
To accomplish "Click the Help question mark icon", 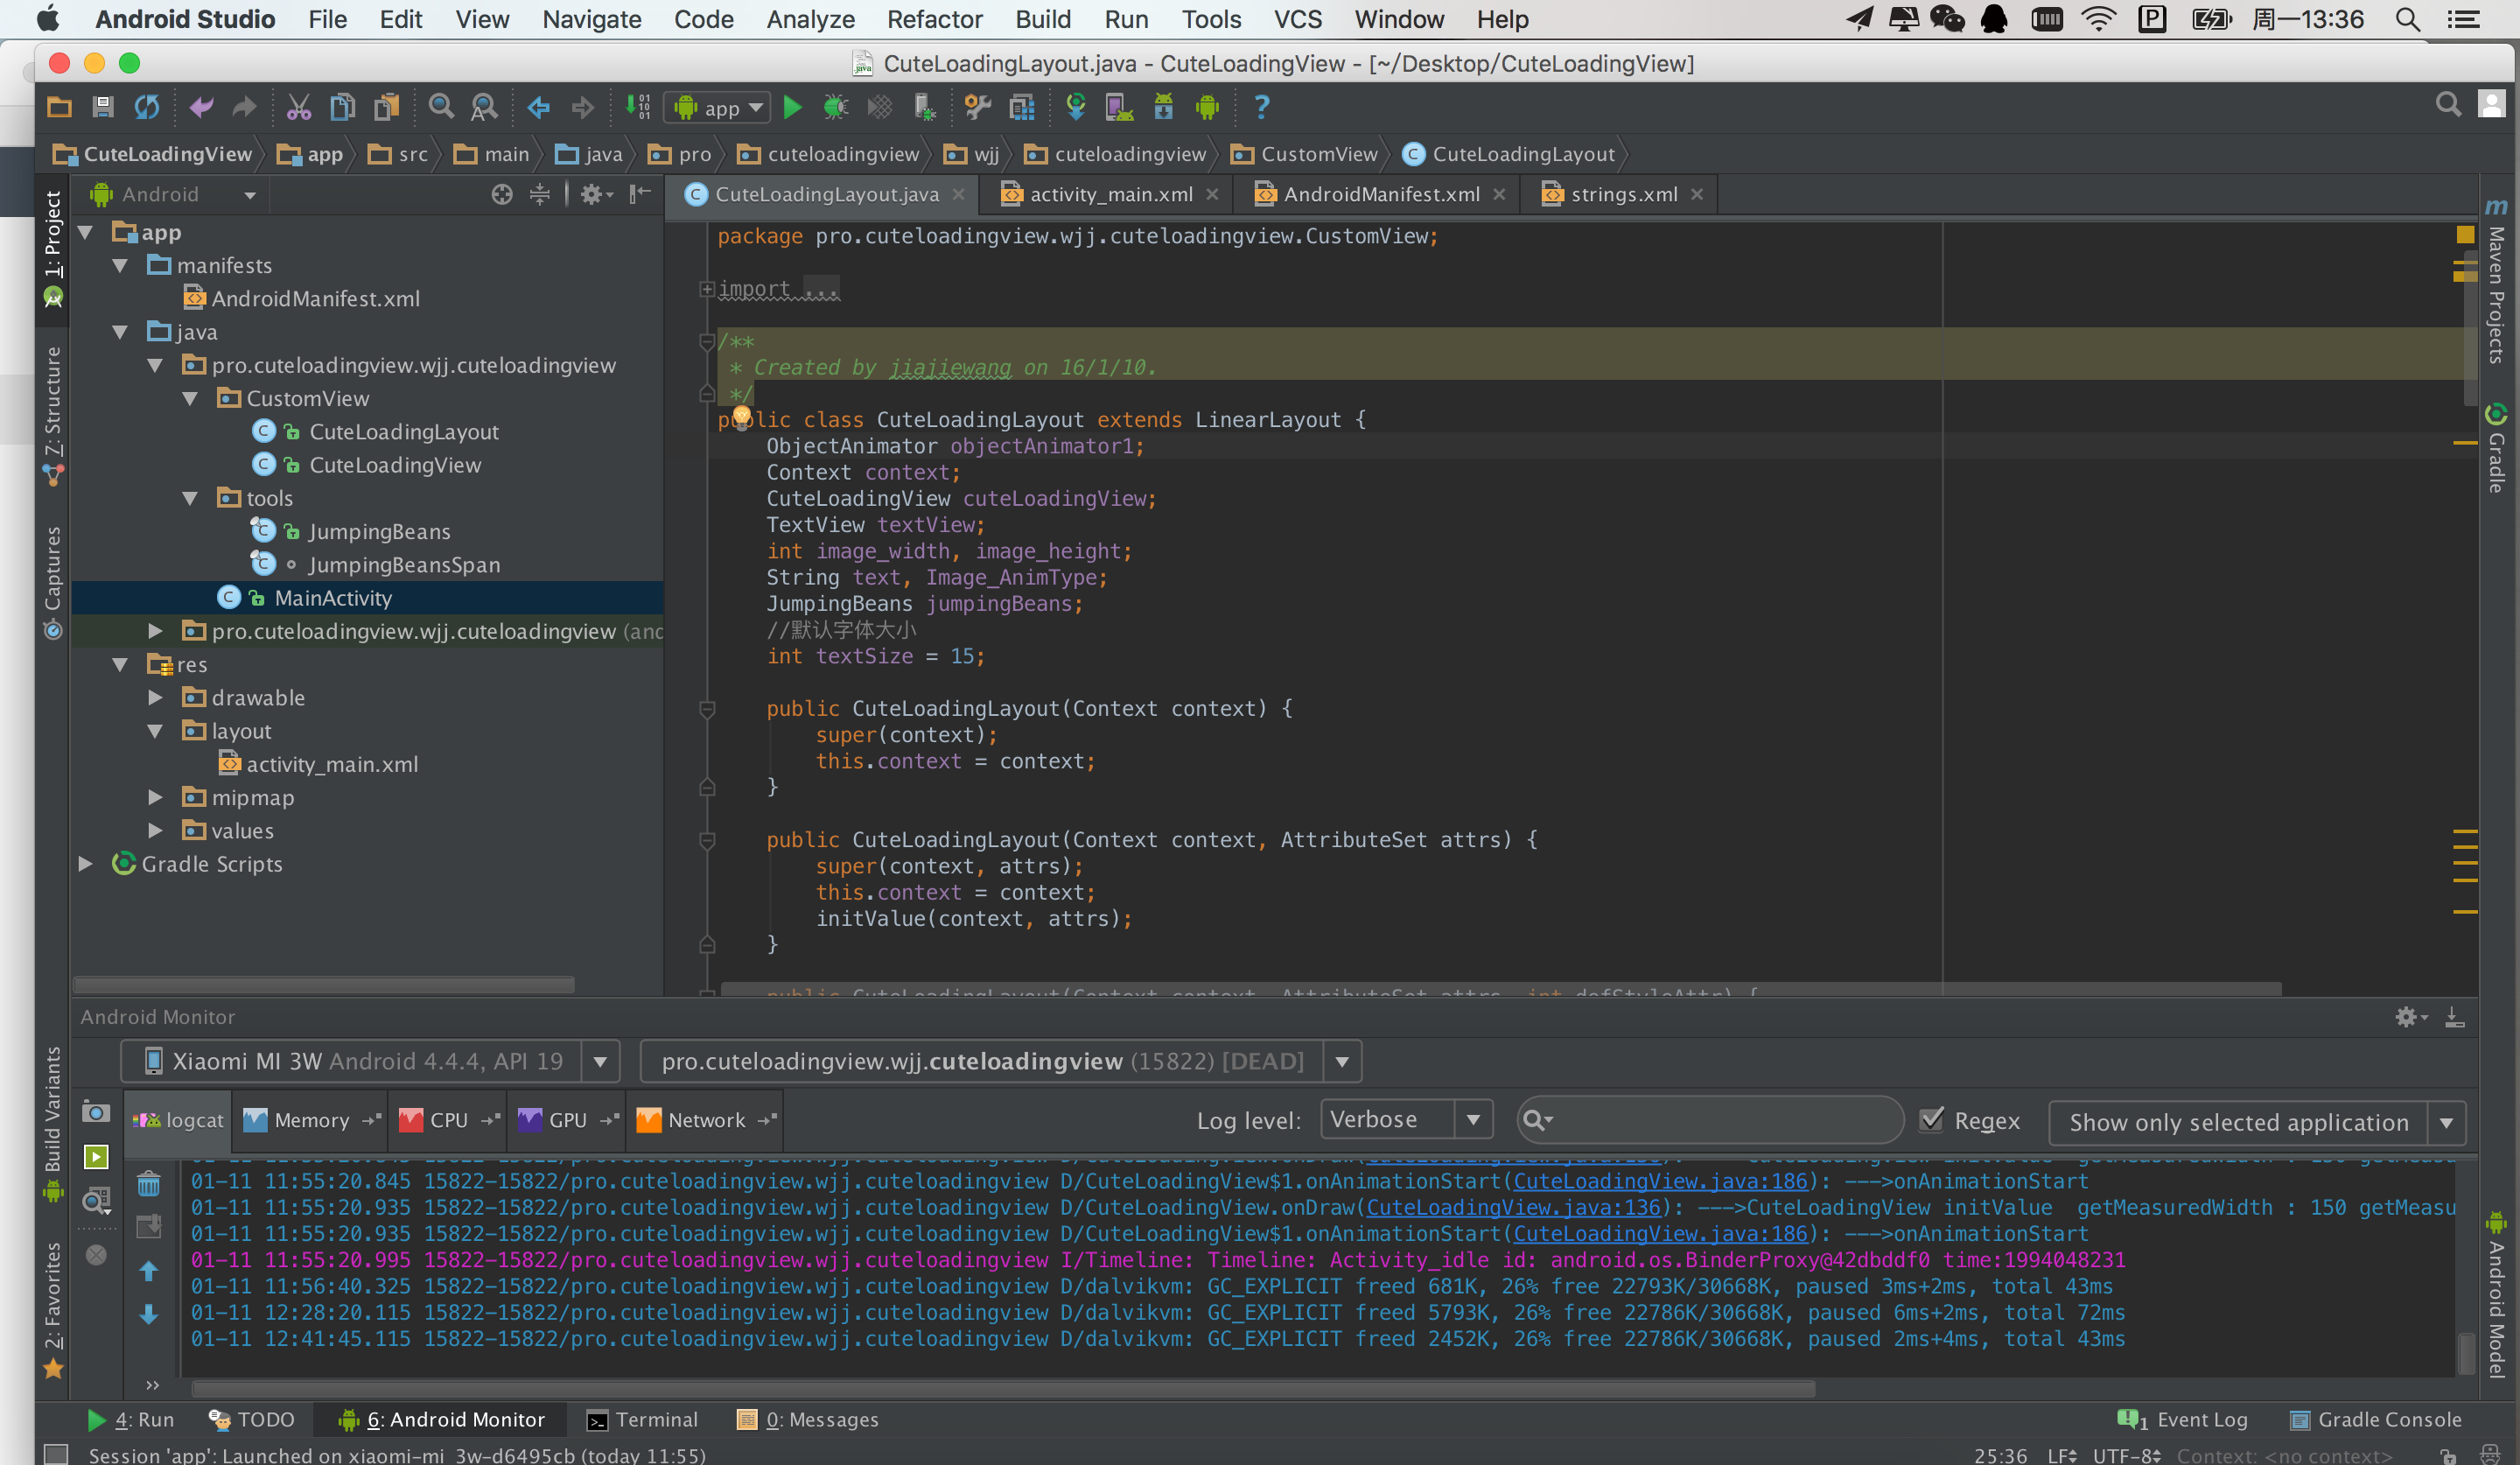I will pos(1261,107).
